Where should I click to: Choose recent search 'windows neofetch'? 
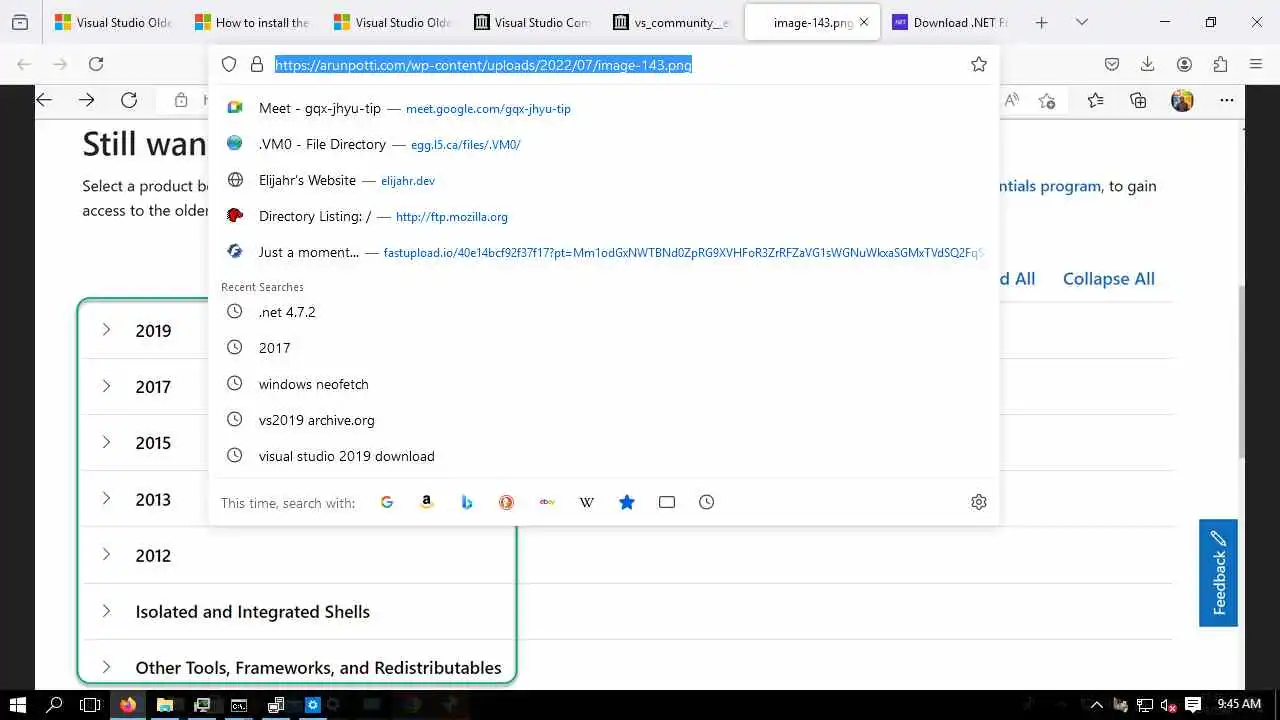pos(604,384)
